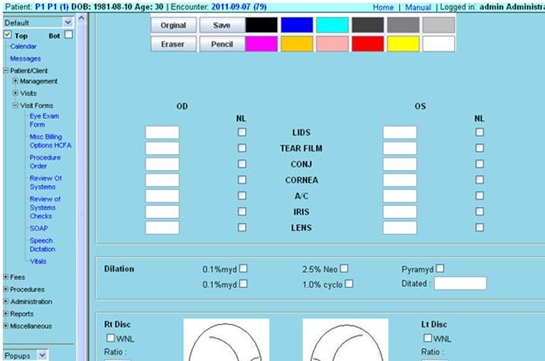The width and height of the screenshot is (545, 361).
Task: Check OS NL for LENS
Action: (480, 227)
